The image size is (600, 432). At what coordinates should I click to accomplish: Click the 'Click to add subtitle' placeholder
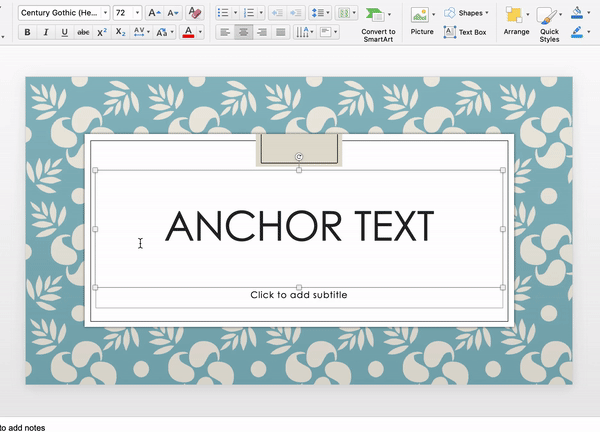[x=299, y=295]
